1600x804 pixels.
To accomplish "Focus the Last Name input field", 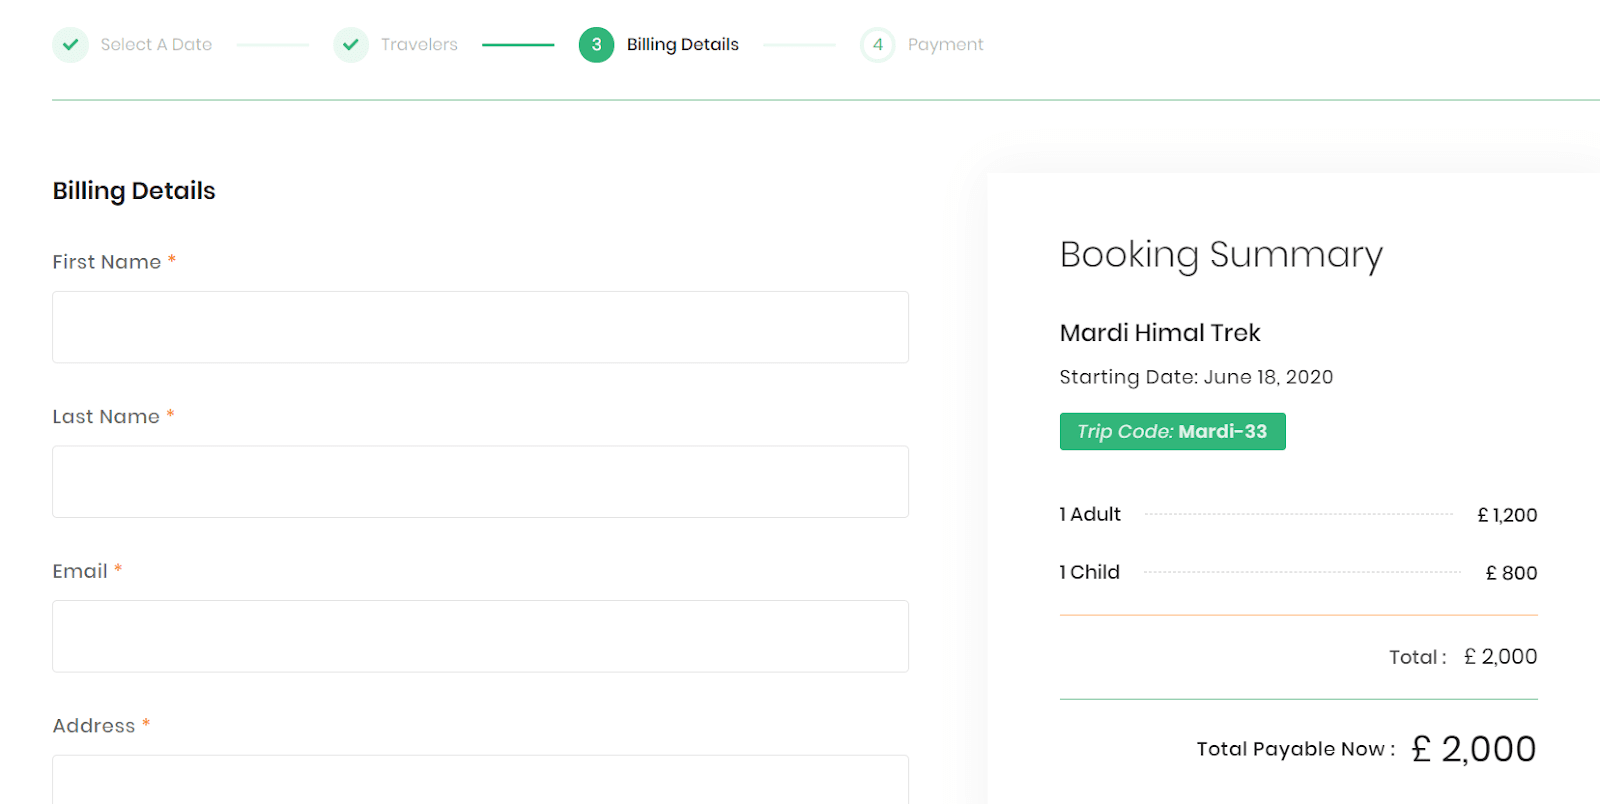I will tap(480, 482).
